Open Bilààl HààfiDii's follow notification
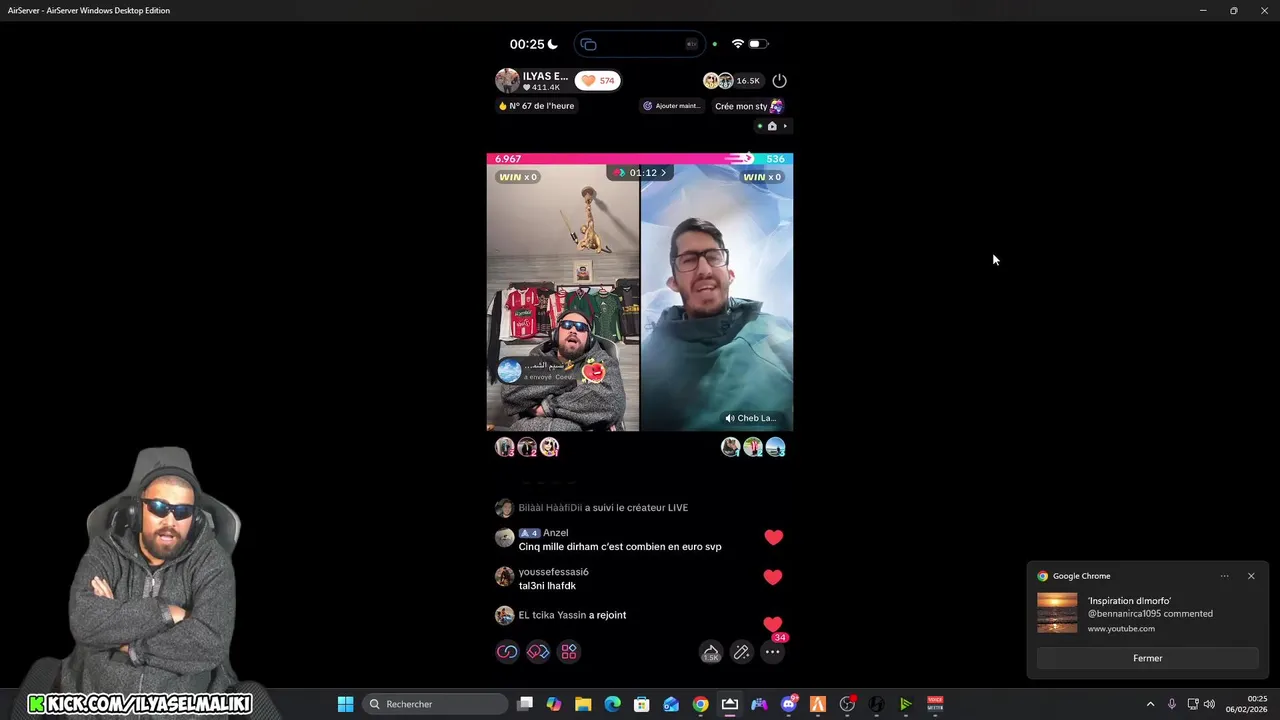This screenshot has height=720, width=1280. (x=592, y=508)
